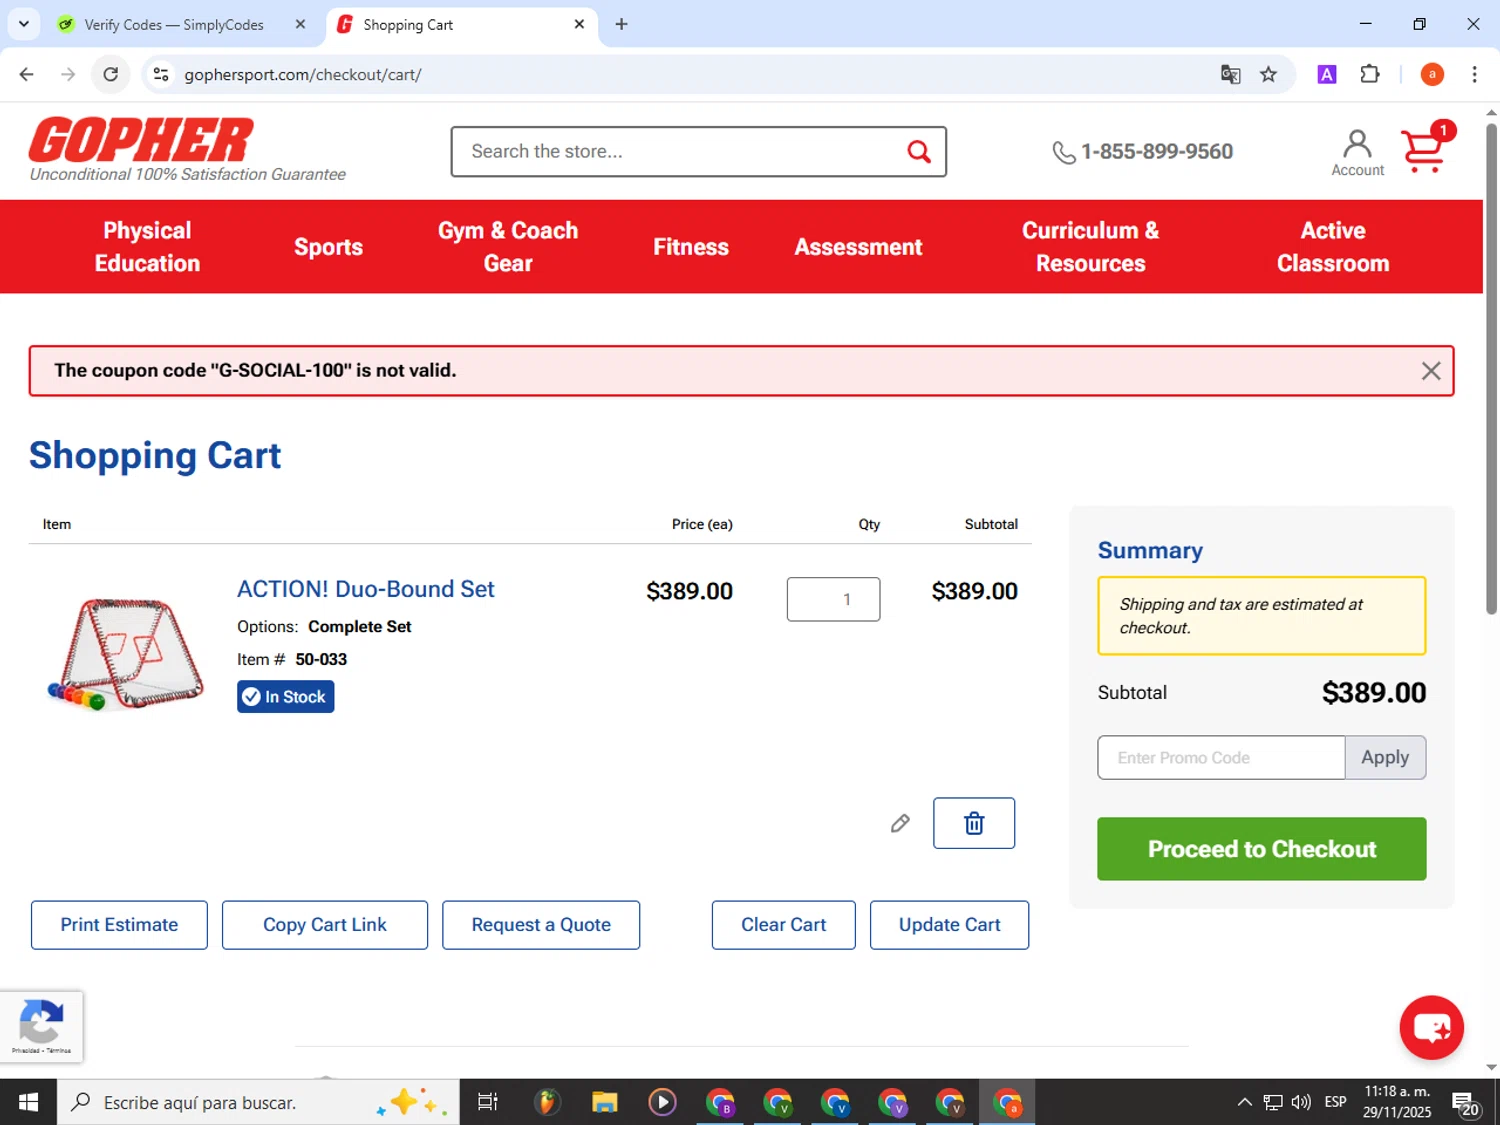
Task: Click the Duo-Bound Set product thumbnail
Action: point(125,654)
